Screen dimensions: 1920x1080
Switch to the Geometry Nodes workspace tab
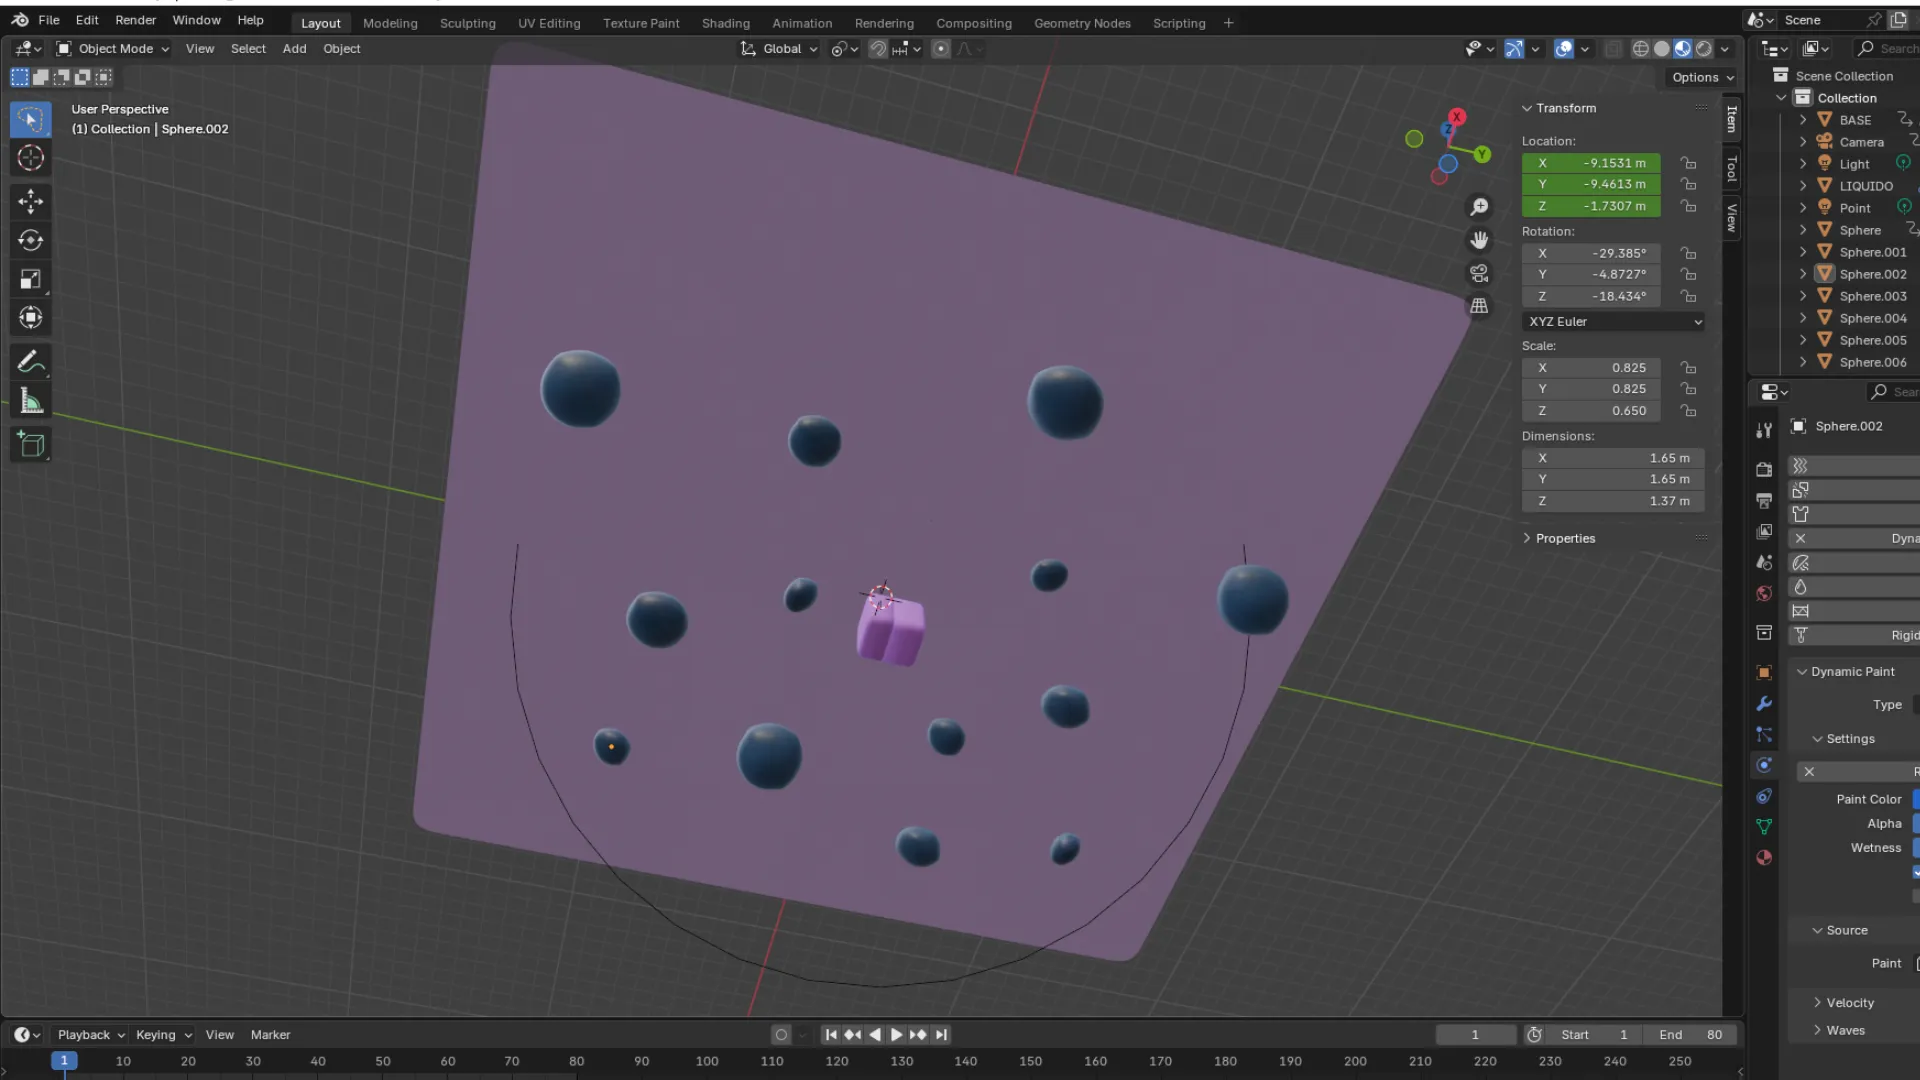pyautogui.click(x=1082, y=23)
